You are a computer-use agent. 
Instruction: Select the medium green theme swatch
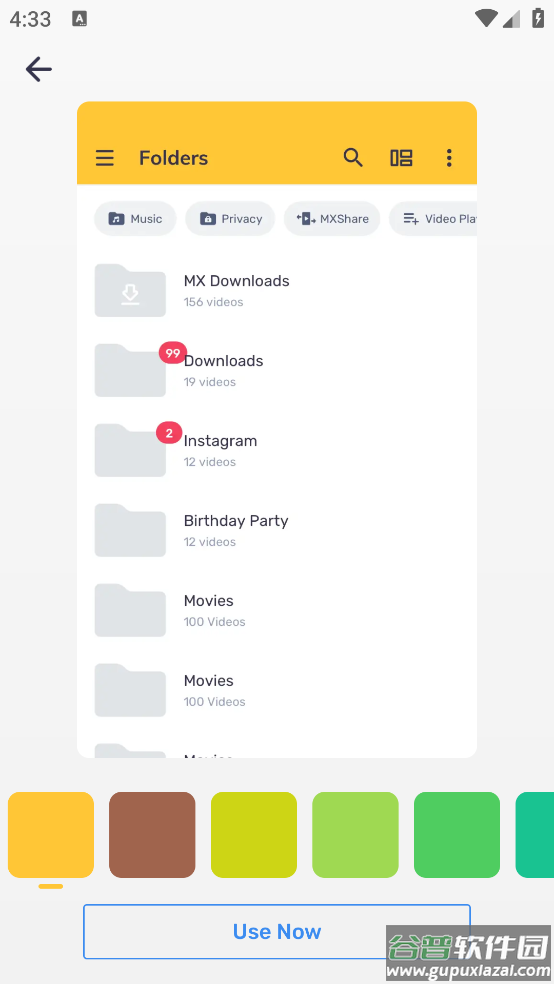pyautogui.click(x=457, y=835)
